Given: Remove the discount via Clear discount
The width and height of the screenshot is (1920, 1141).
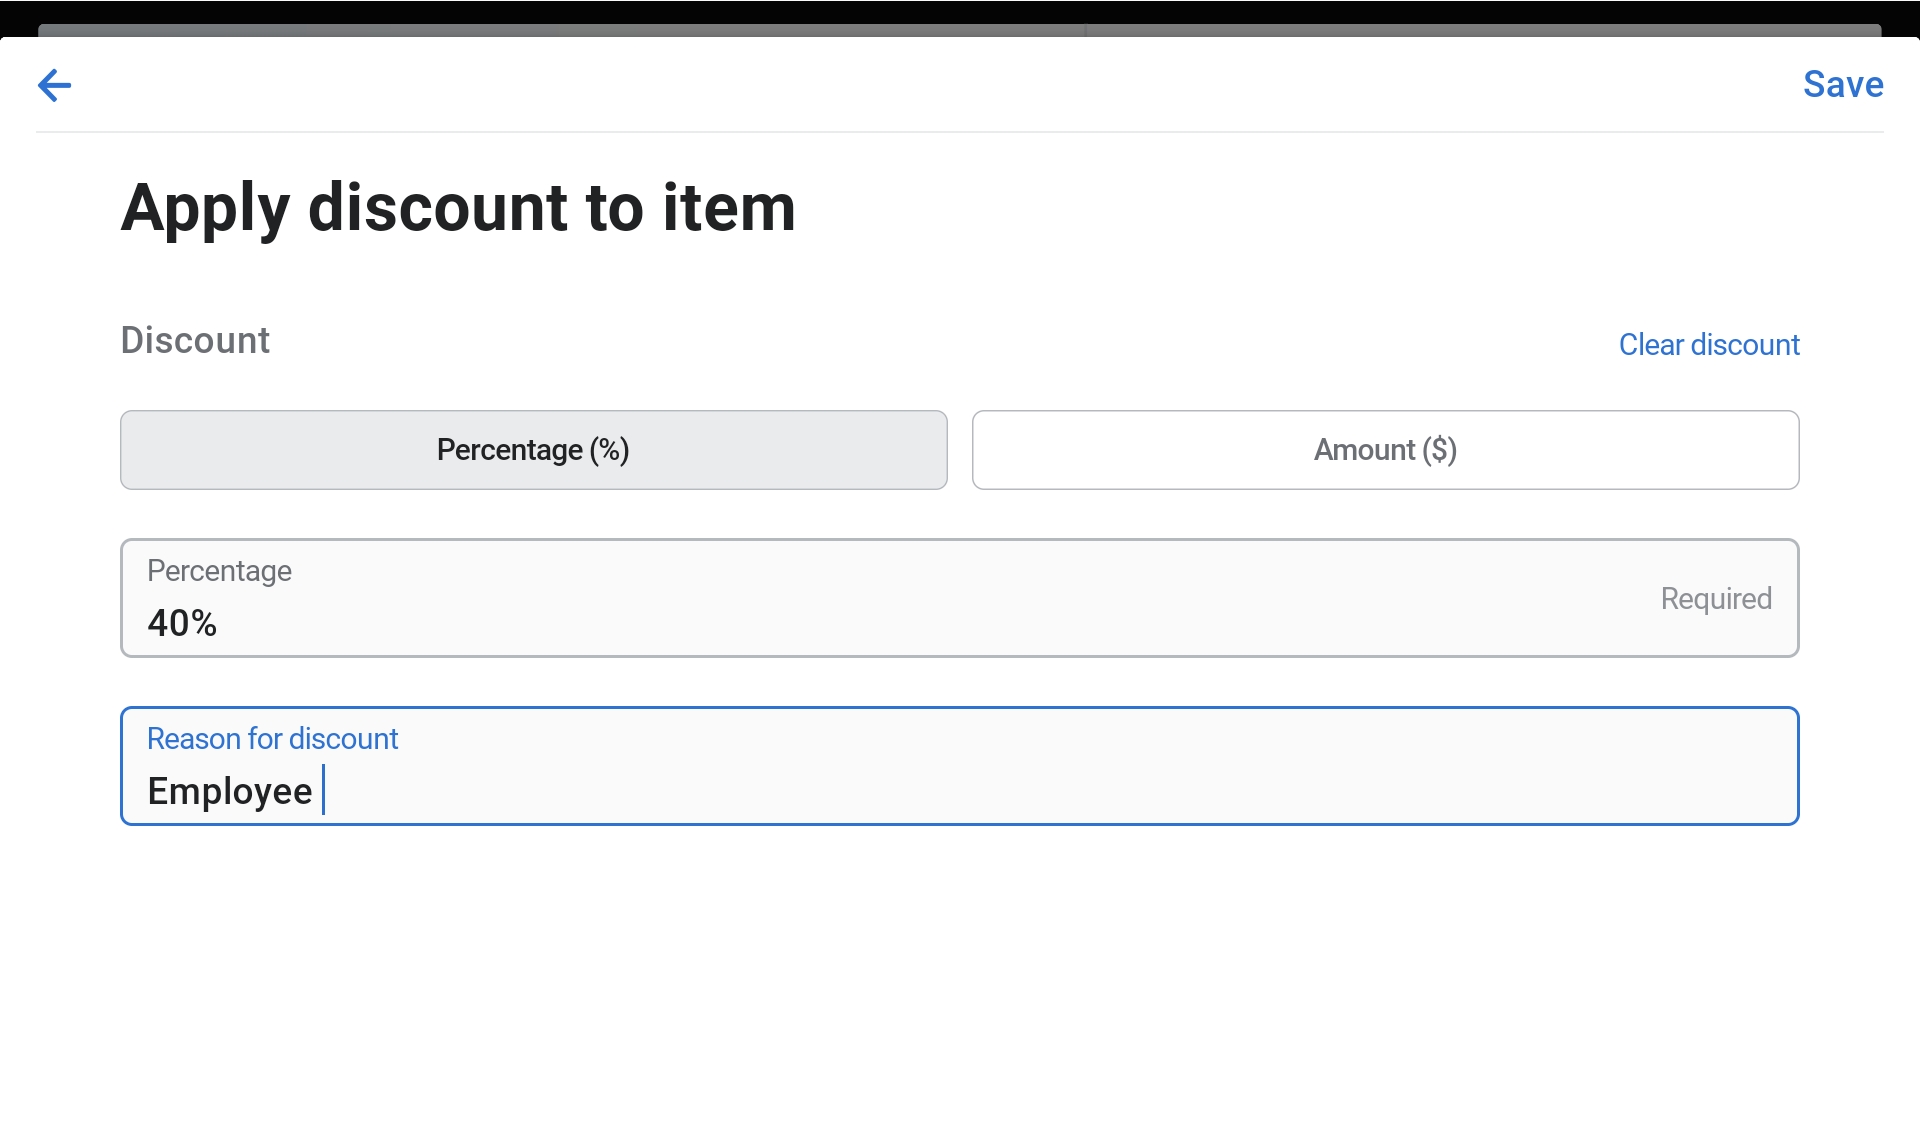Looking at the screenshot, I should tap(1708, 345).
